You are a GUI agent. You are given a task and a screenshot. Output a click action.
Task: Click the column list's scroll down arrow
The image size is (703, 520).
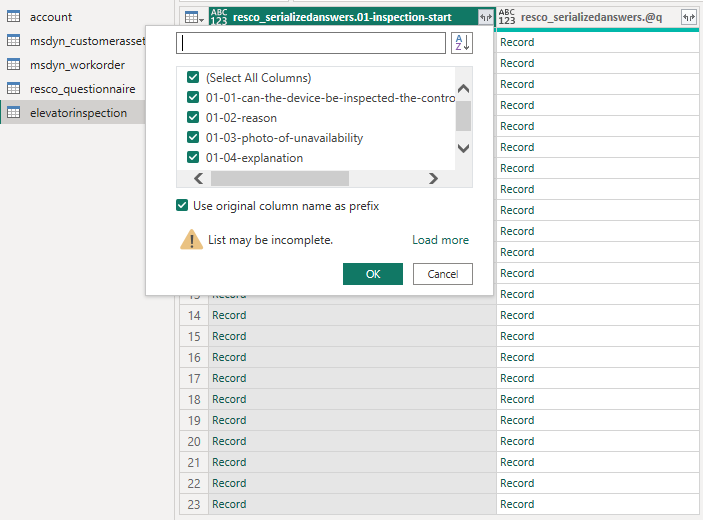(463, 148)
